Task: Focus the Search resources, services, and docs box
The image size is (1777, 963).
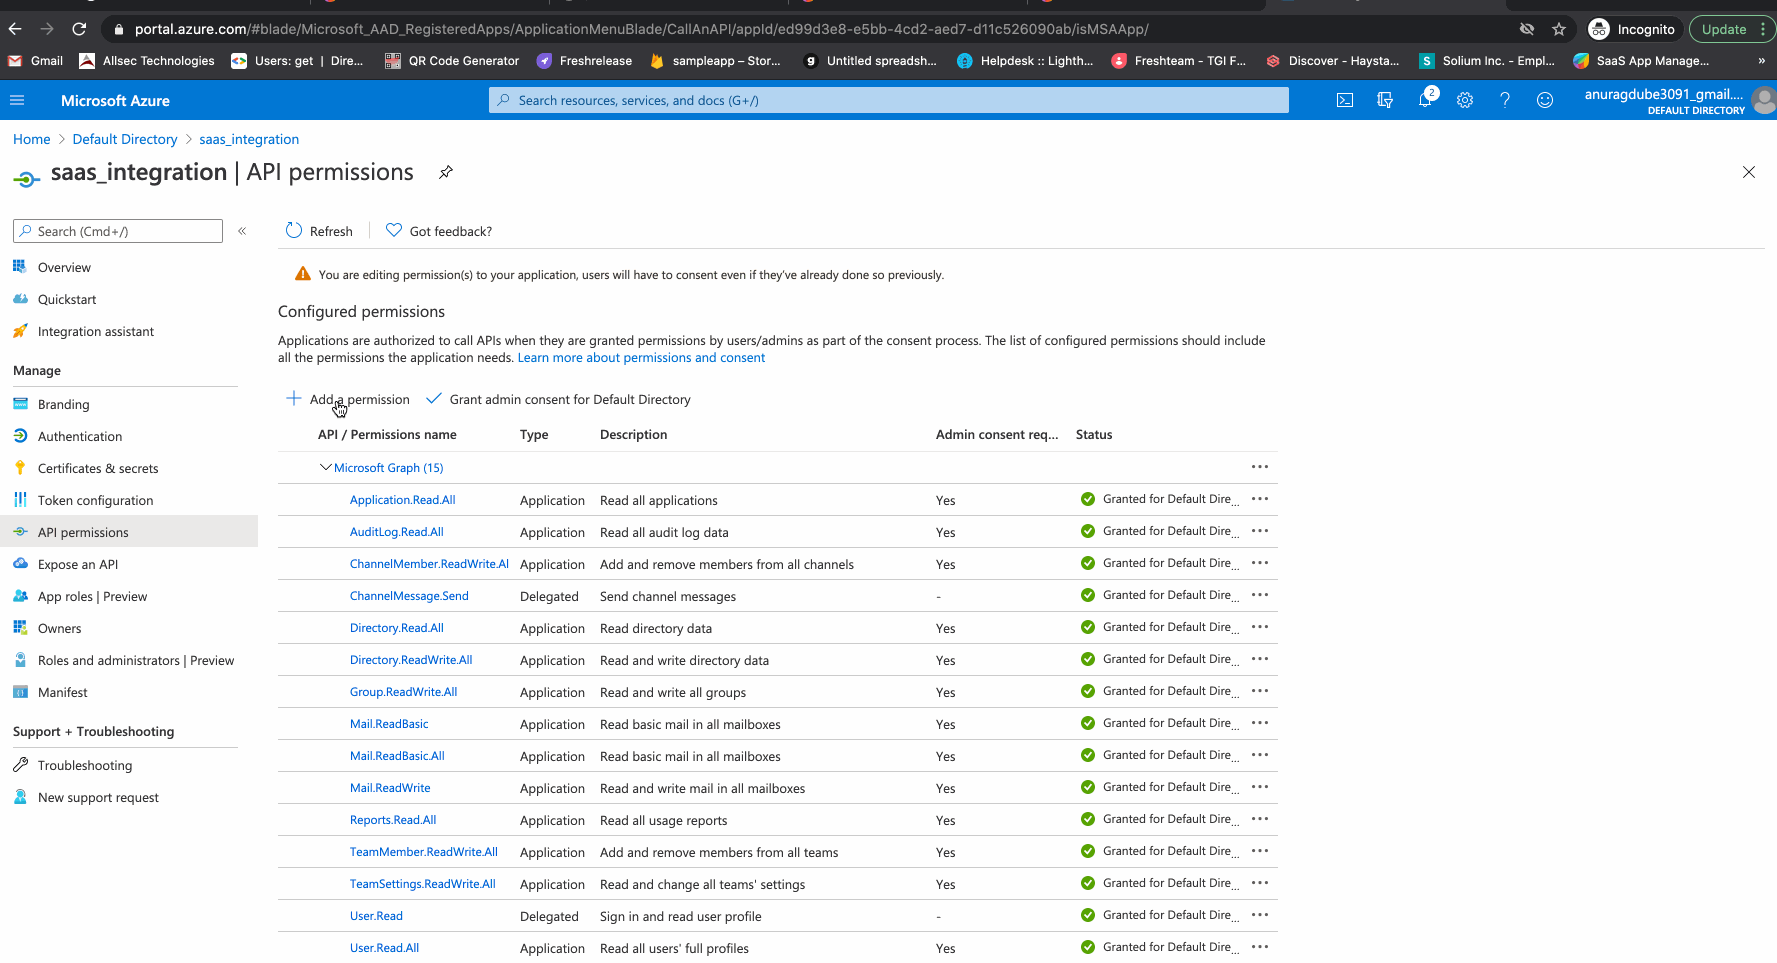Action: pos(889,100)
